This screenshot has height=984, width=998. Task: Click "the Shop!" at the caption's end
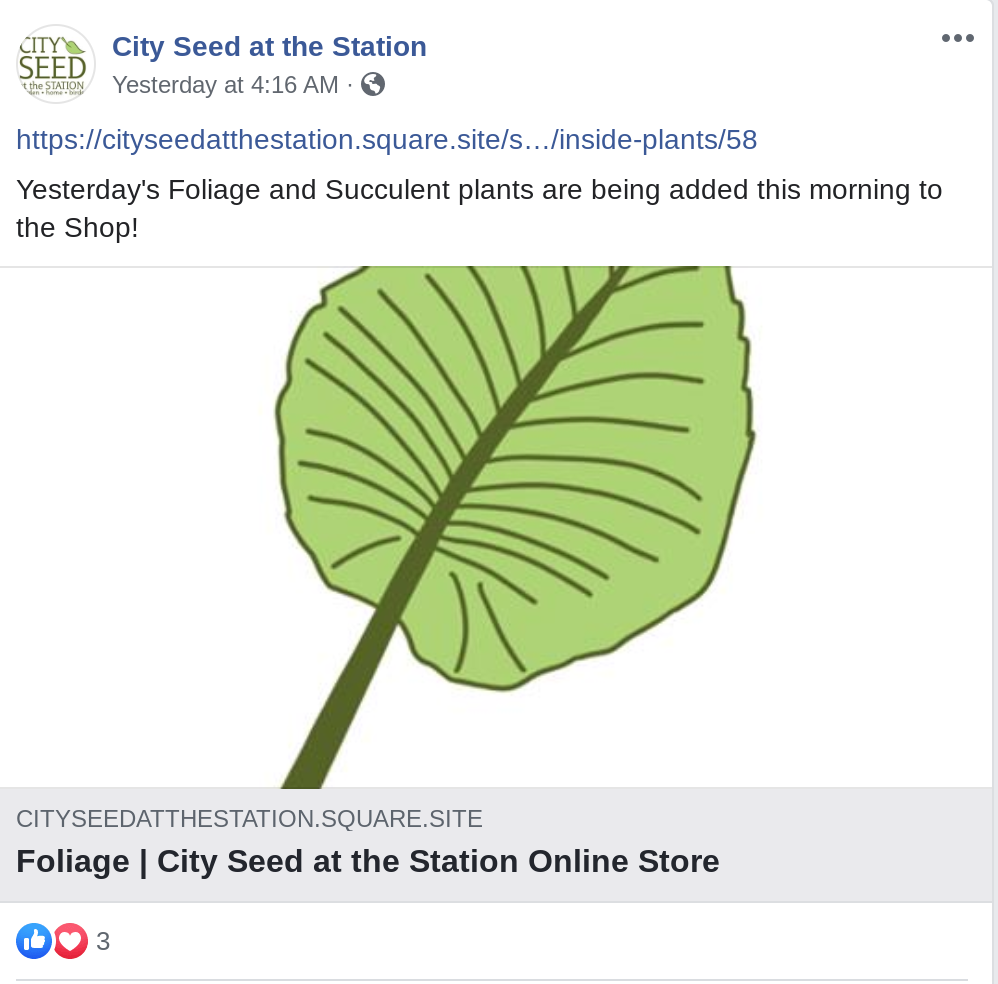click(77, 228)
